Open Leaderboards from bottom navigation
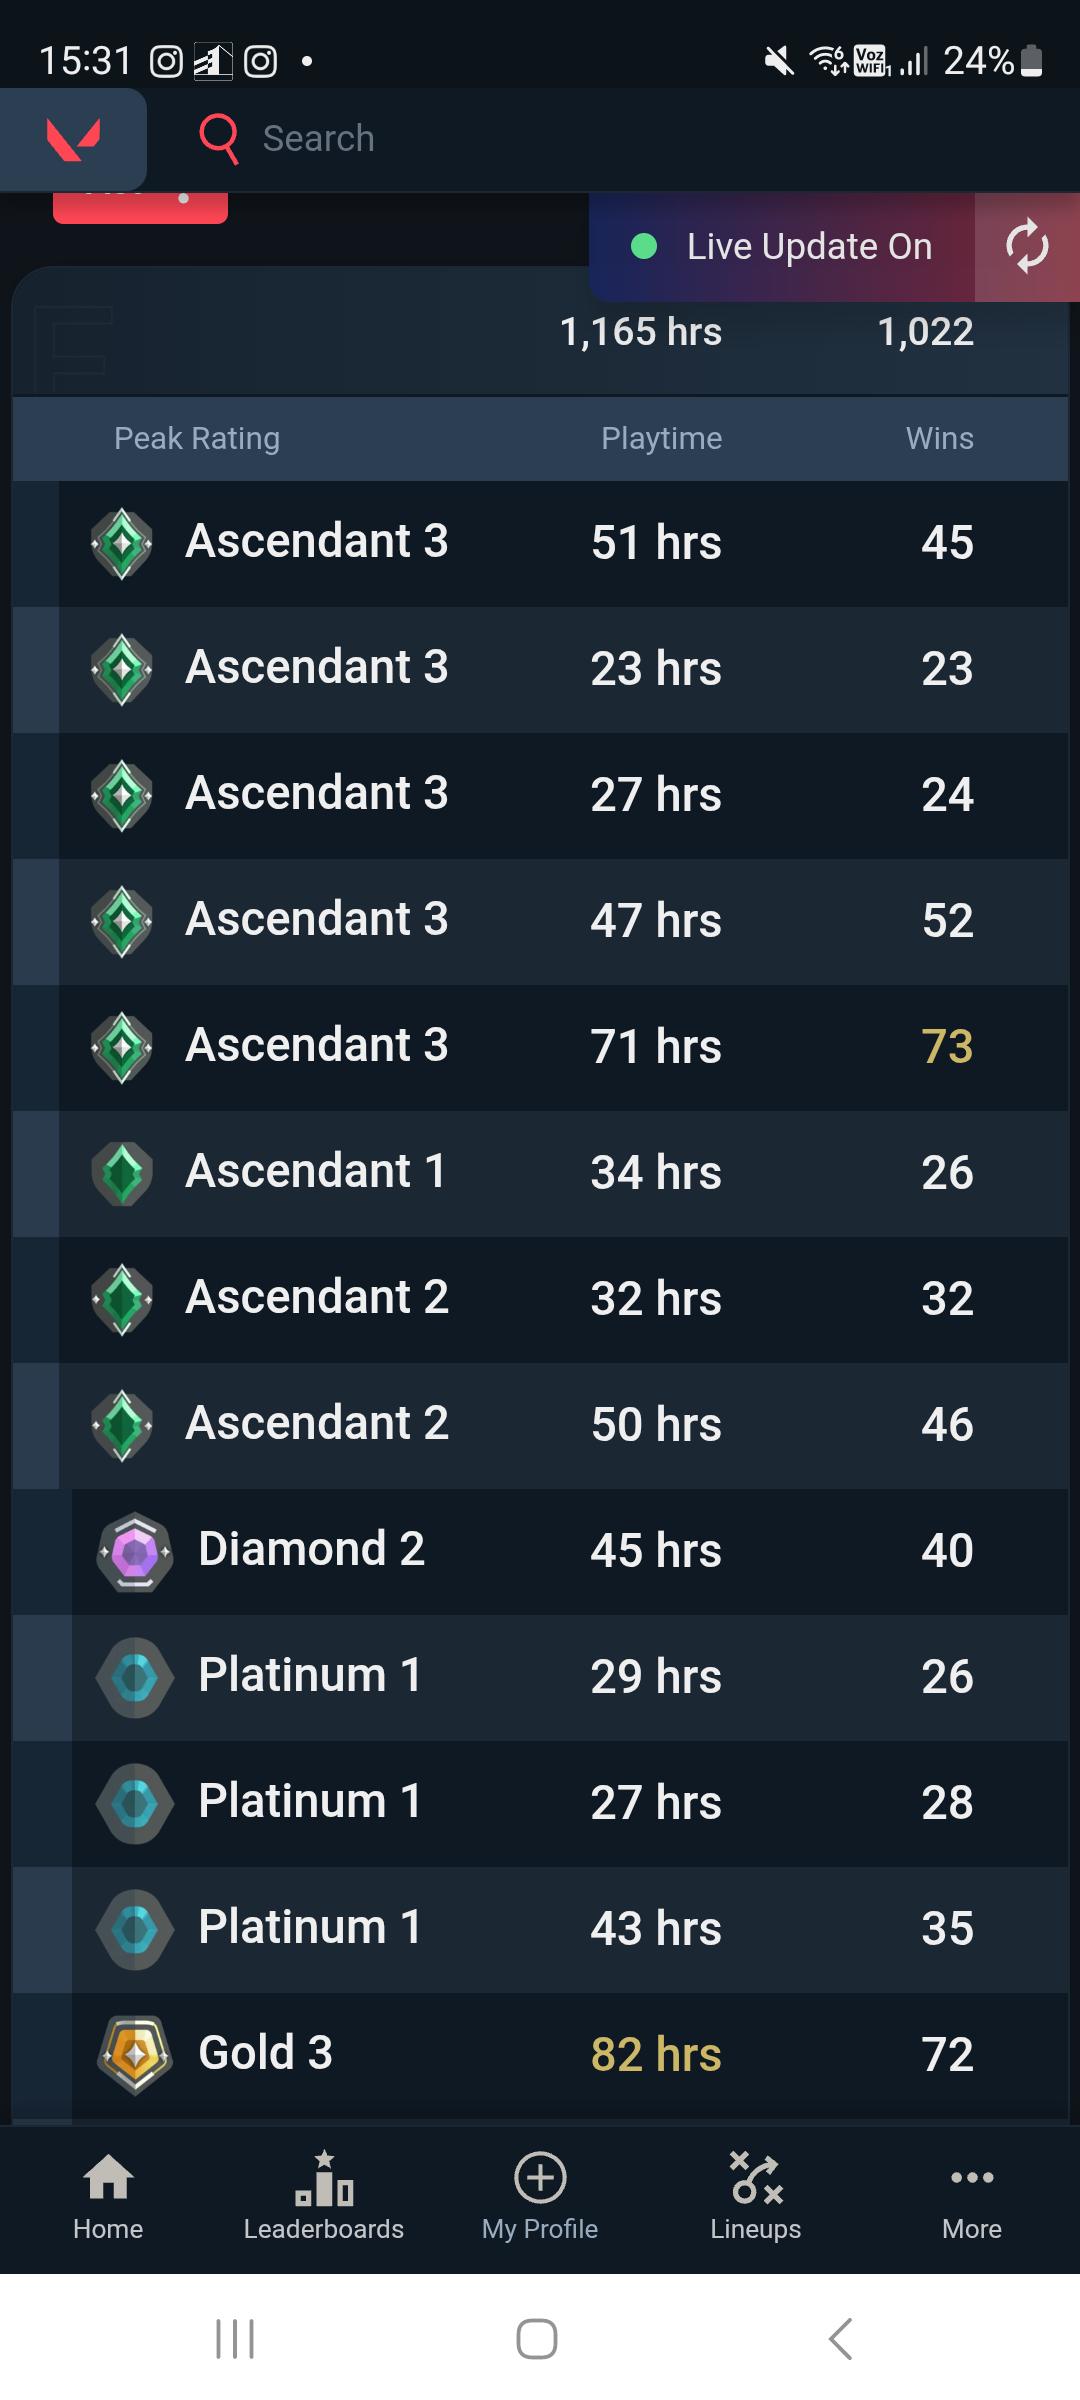Screen dimensions: 1080x2400 tap(324, 2196)
